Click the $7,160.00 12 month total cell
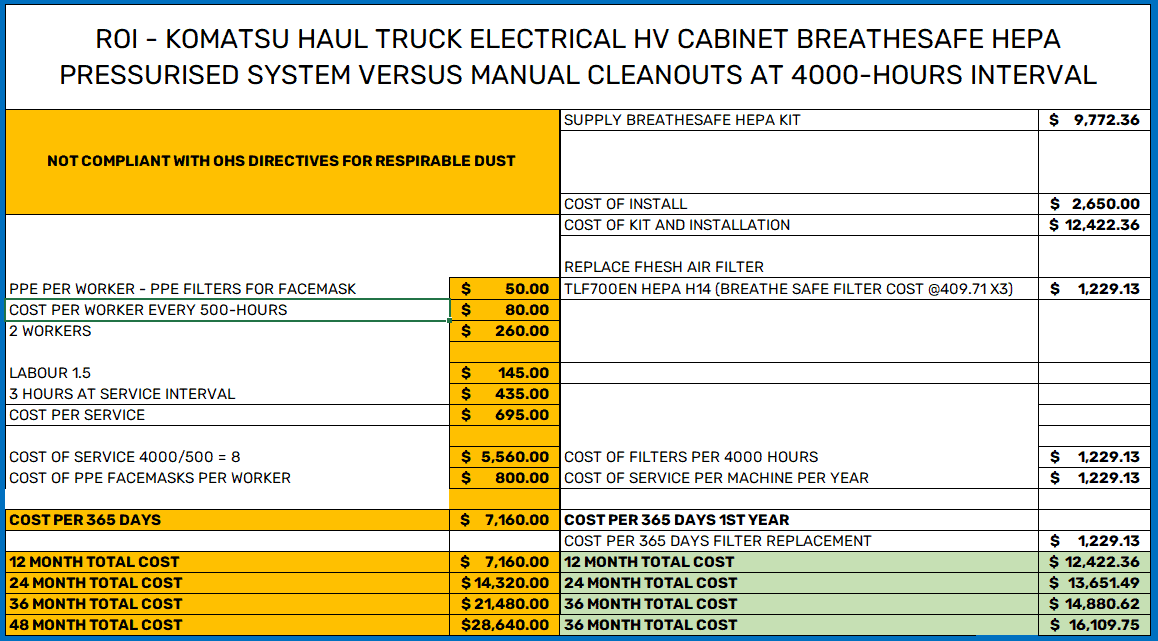1158x641 pixels. pos(505,562)
